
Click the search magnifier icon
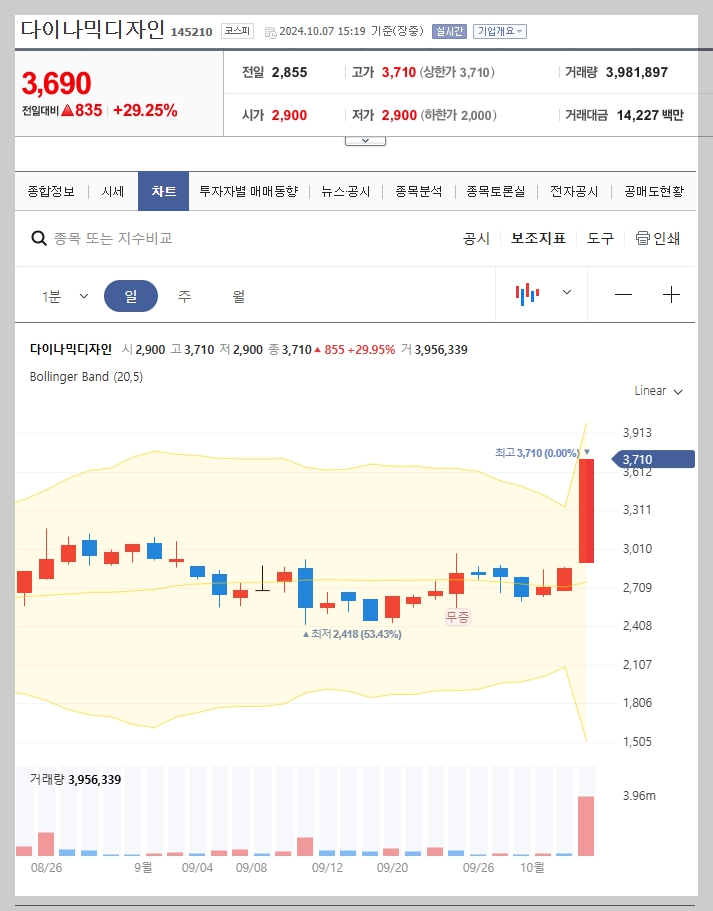click(x=39, y=238)
